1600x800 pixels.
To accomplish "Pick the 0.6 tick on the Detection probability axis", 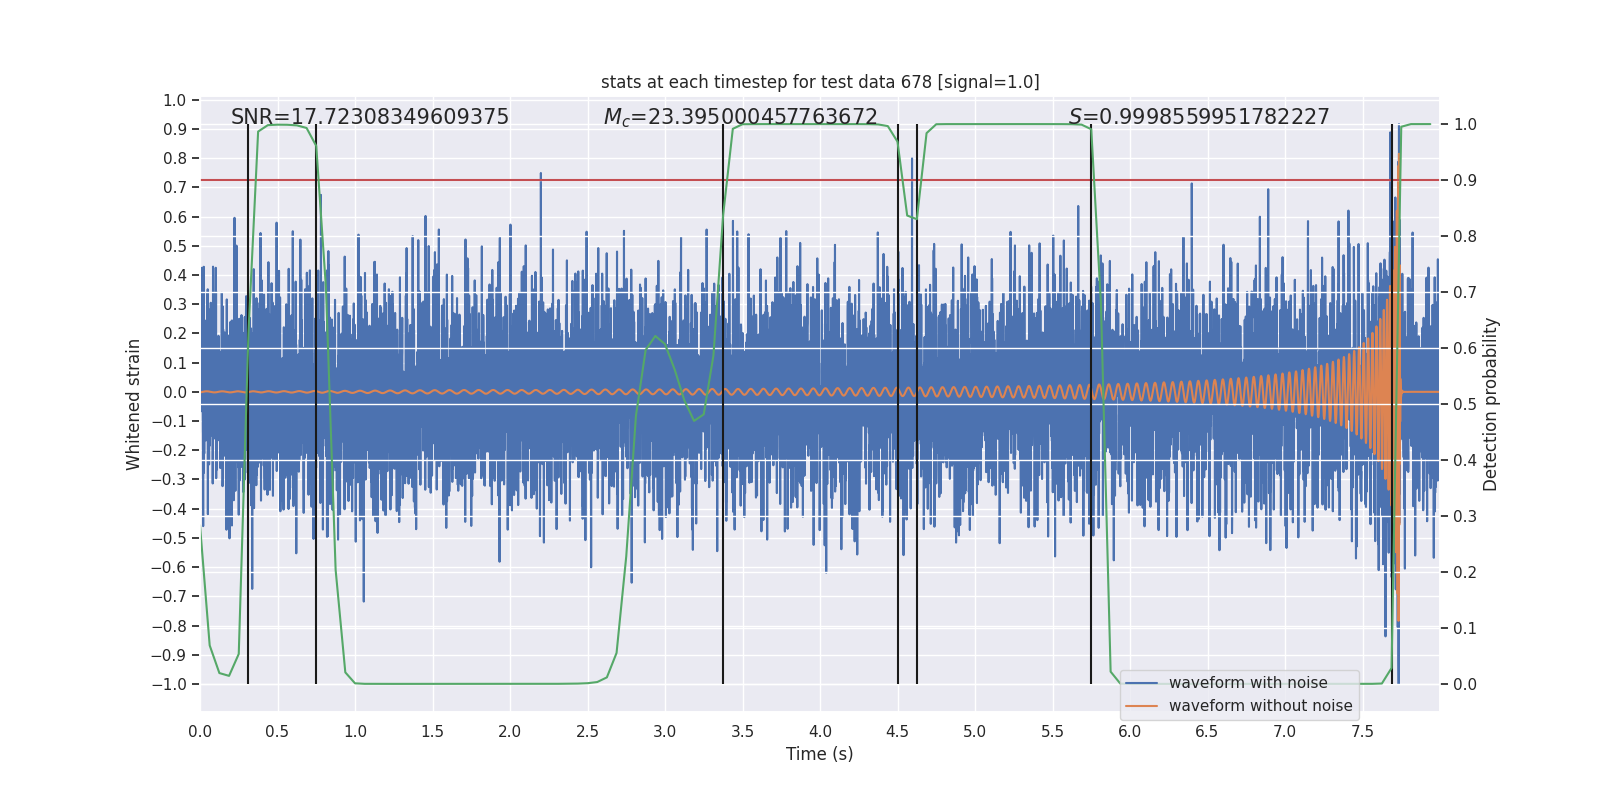I will pos(1465,349).
